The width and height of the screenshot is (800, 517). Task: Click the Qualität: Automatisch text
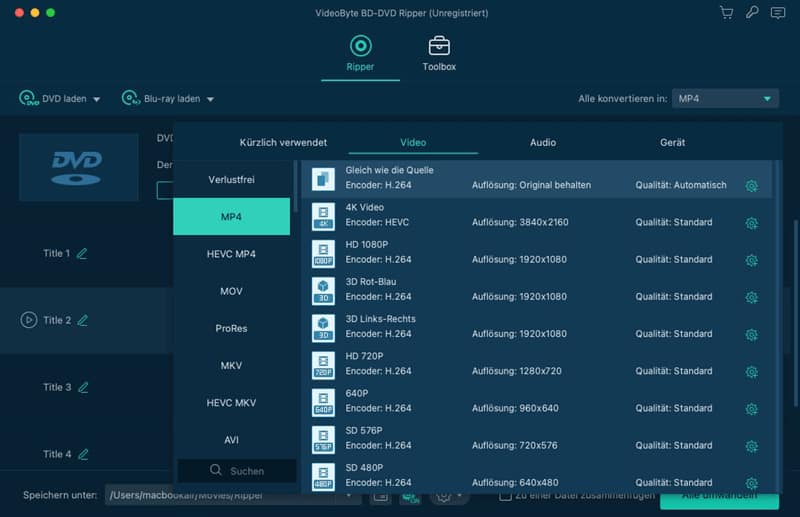click(681, 185)
